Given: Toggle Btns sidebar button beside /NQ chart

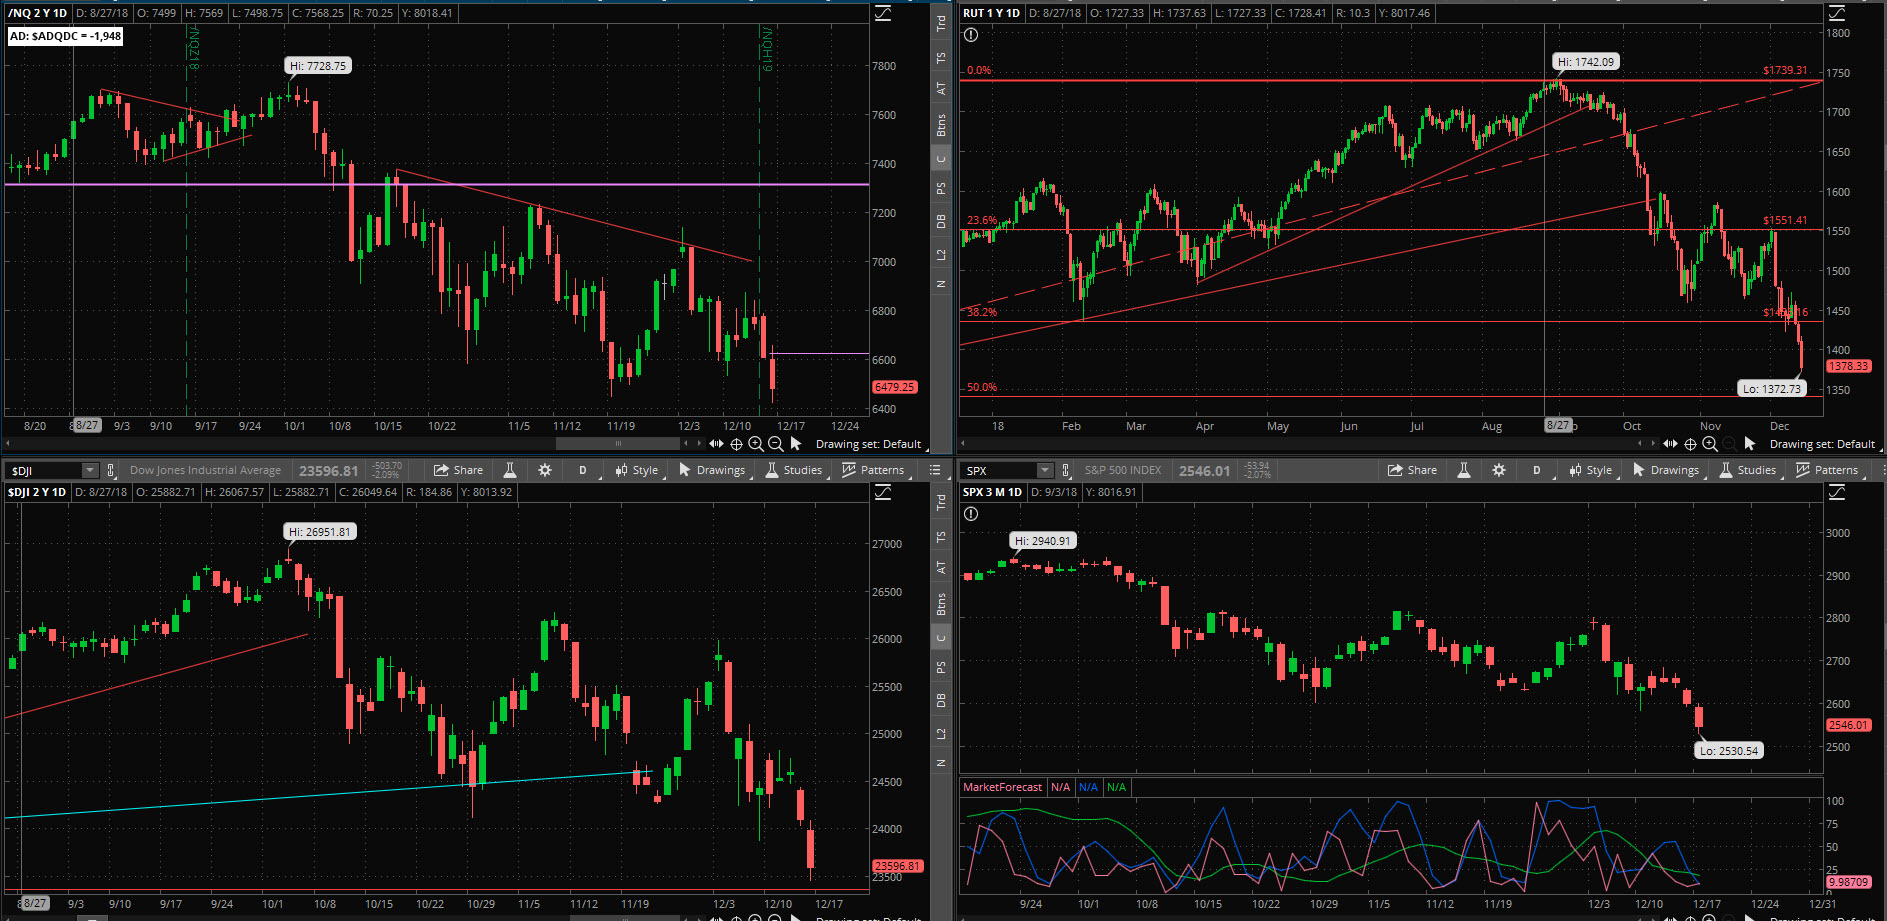Looking at the screenshot, I should click(x=941, y=125).
